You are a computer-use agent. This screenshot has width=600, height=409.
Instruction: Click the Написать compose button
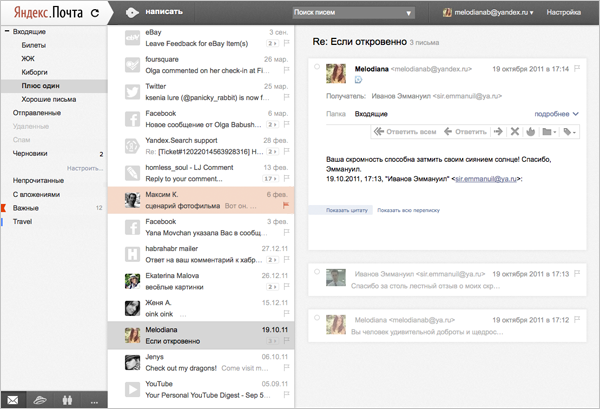tap(154, 12)
